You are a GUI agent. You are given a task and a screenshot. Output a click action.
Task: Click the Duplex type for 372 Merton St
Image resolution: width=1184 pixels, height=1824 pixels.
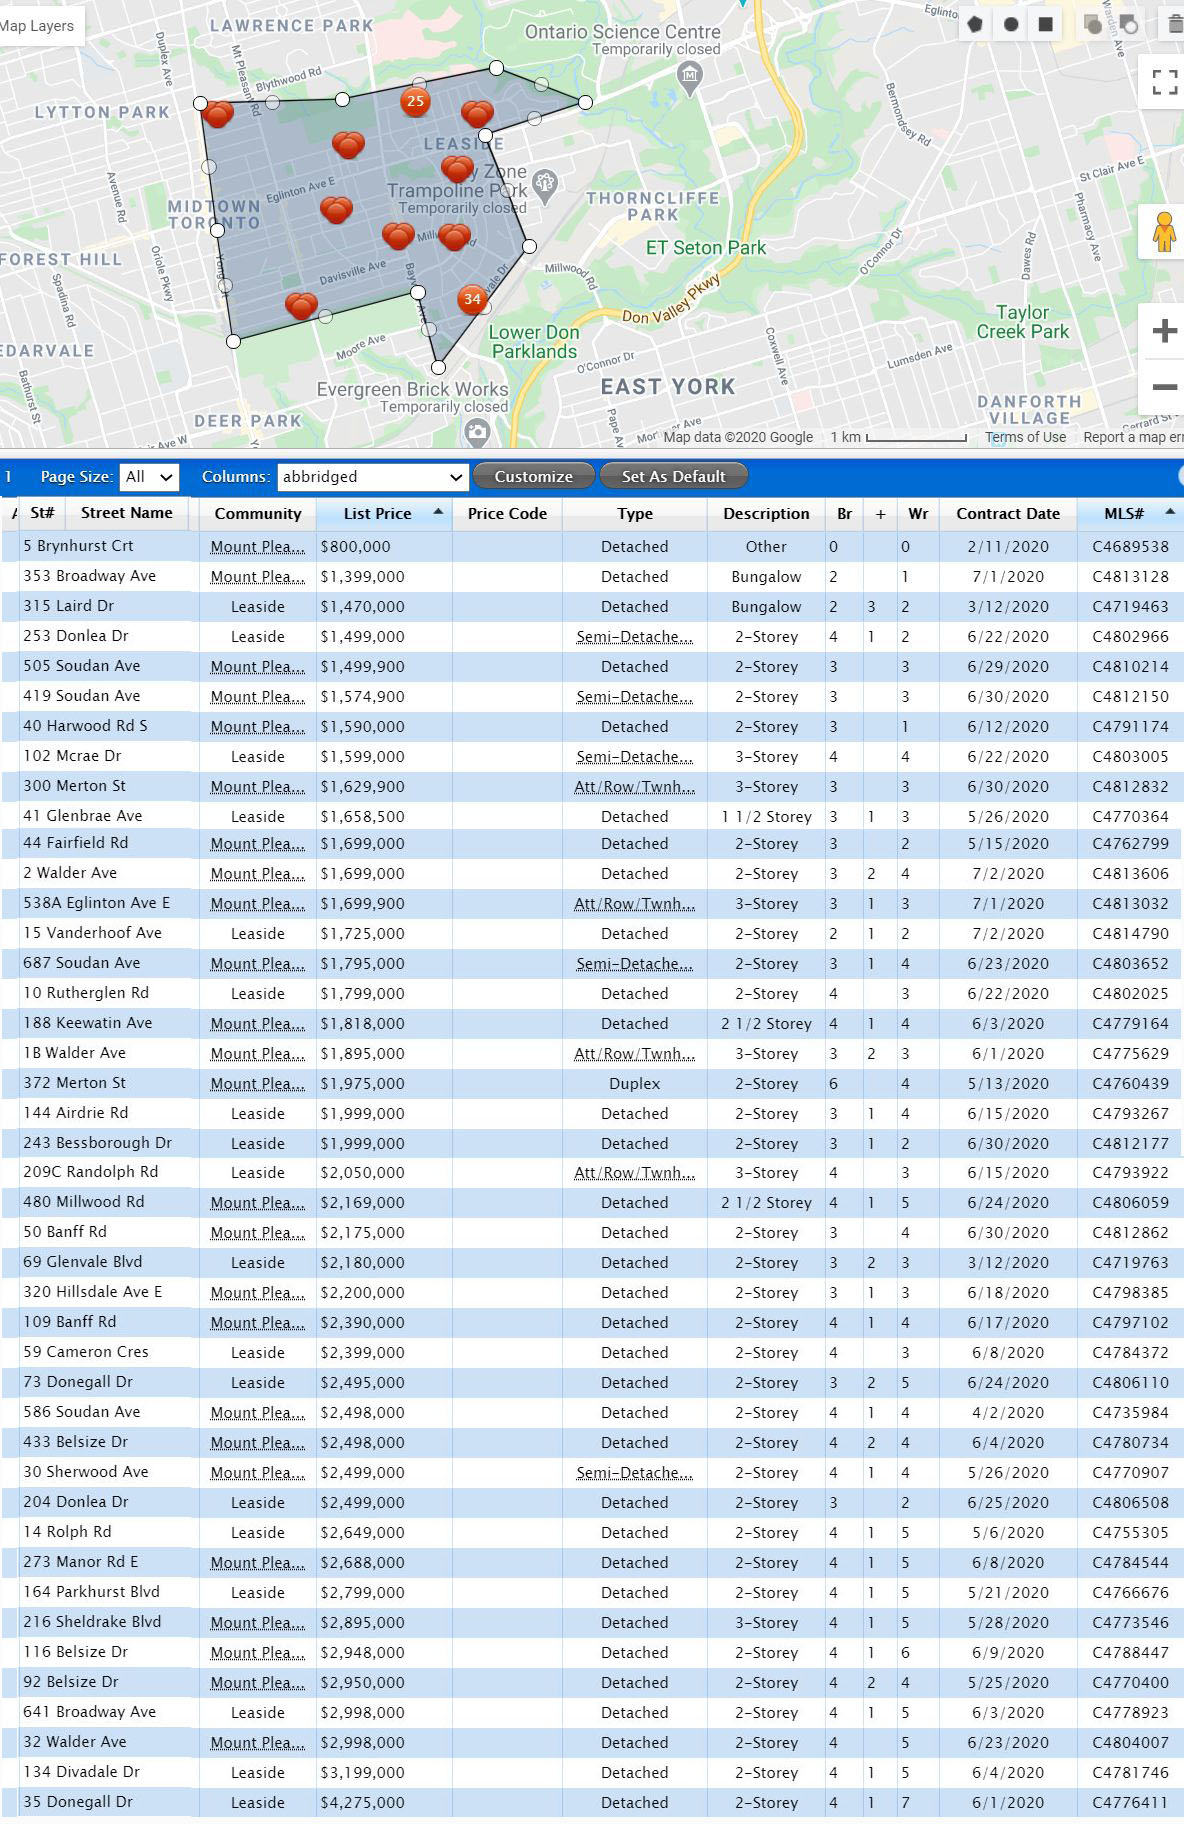coord(635,1084)
